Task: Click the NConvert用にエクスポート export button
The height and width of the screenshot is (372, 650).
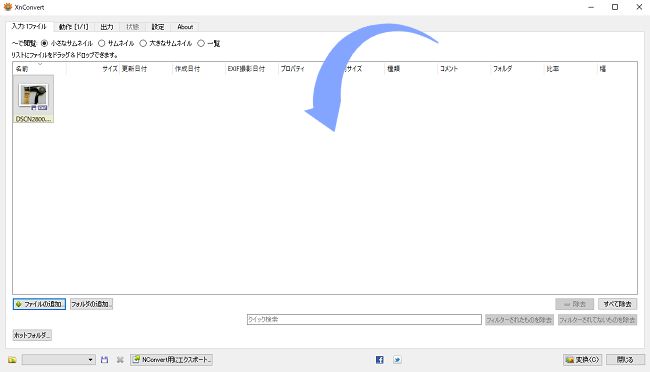Action: point(172,360)
